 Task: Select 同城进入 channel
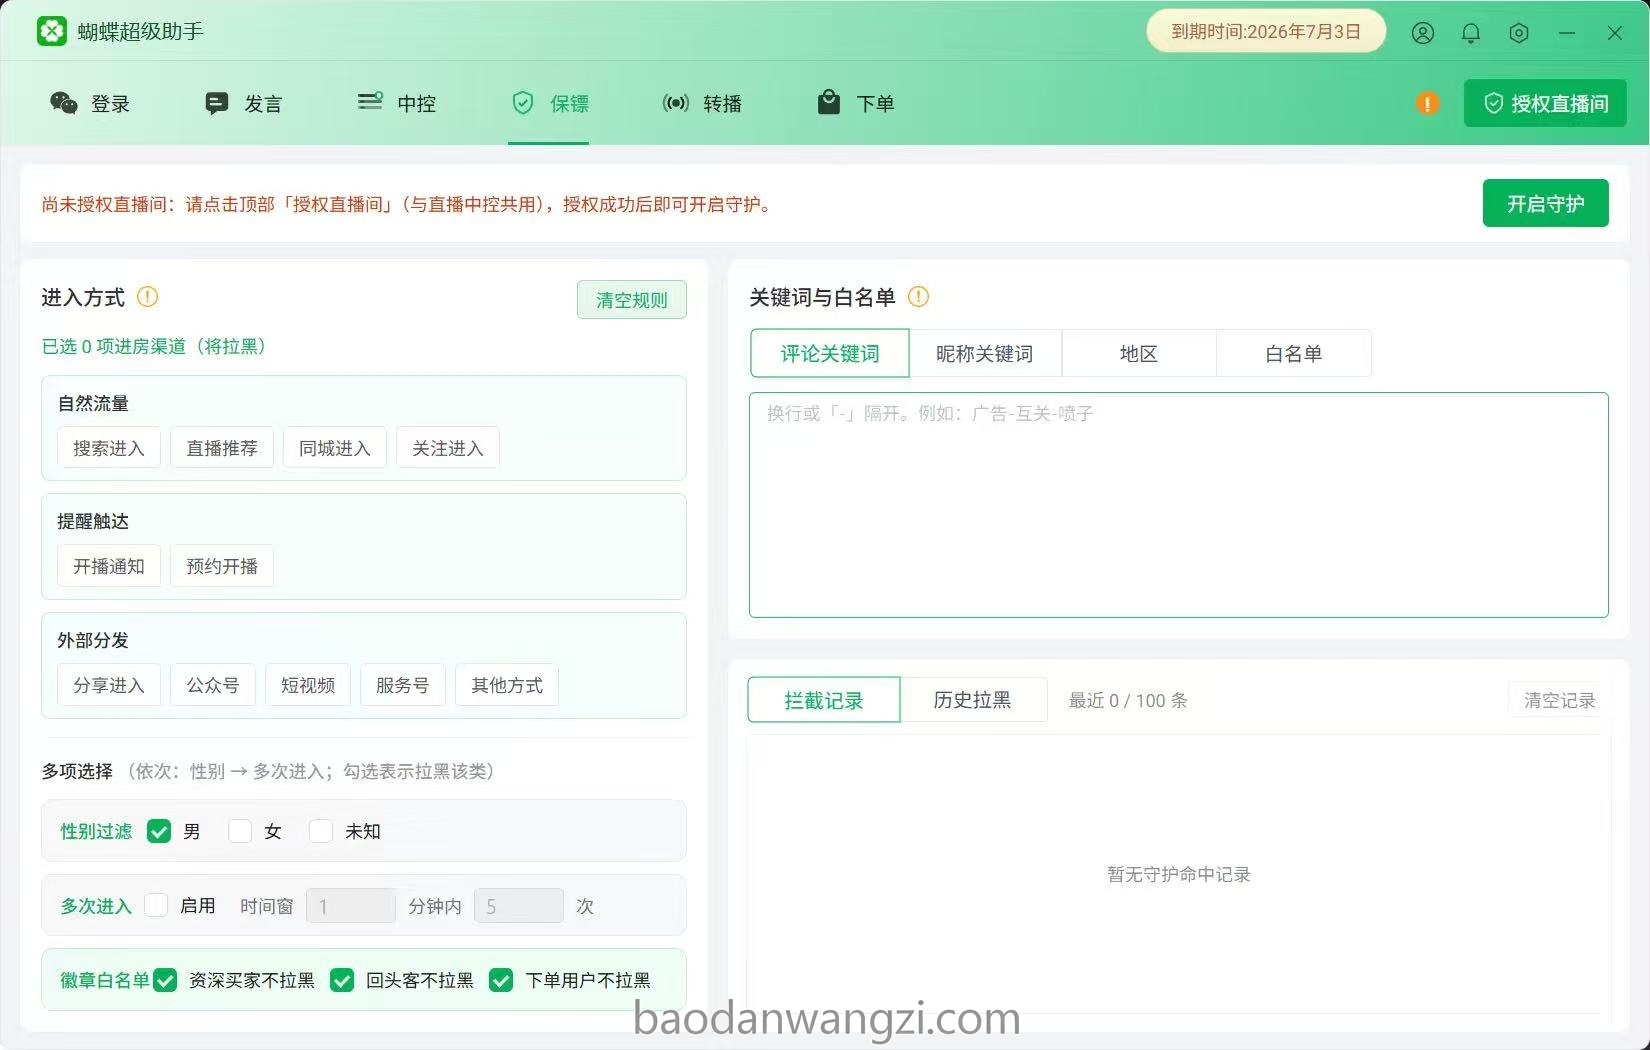coord(335,448)
